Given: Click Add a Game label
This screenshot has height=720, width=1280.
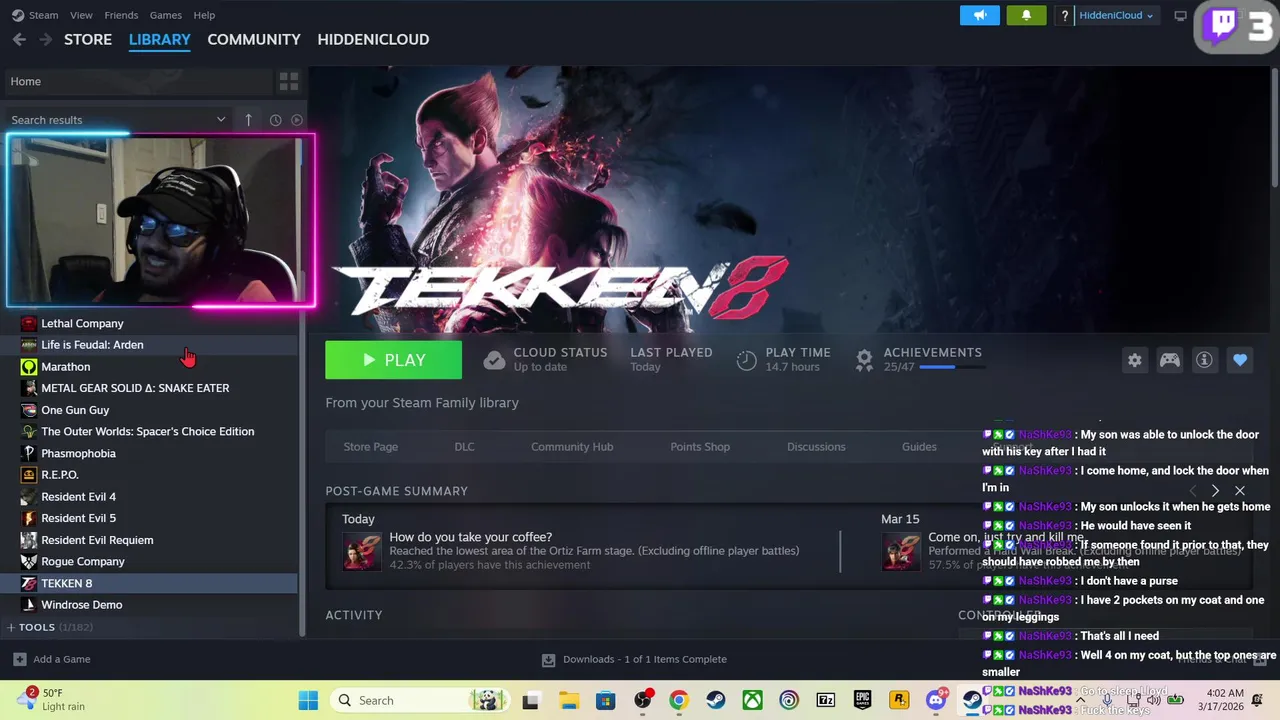Looking at the screenshot, I should pyautogui.click(x=62, y=659).
